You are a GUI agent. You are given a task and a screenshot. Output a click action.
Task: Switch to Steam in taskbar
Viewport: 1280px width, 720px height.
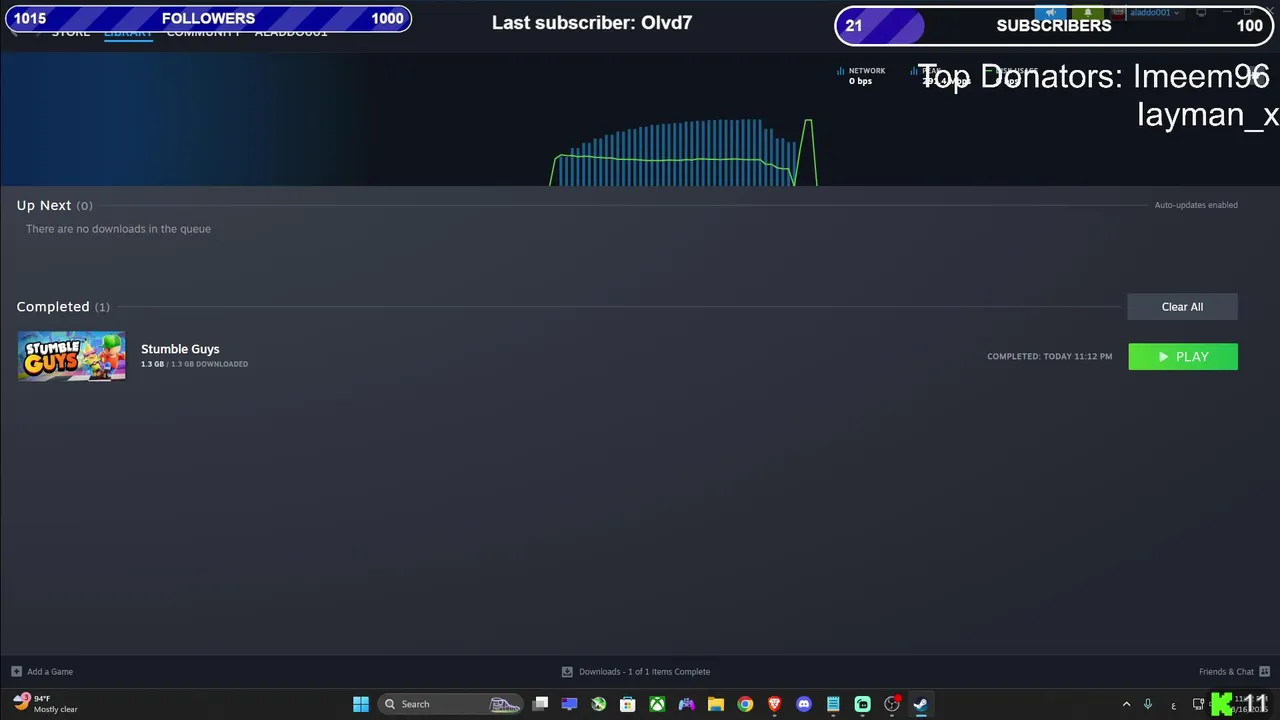(x=921, y=704)
